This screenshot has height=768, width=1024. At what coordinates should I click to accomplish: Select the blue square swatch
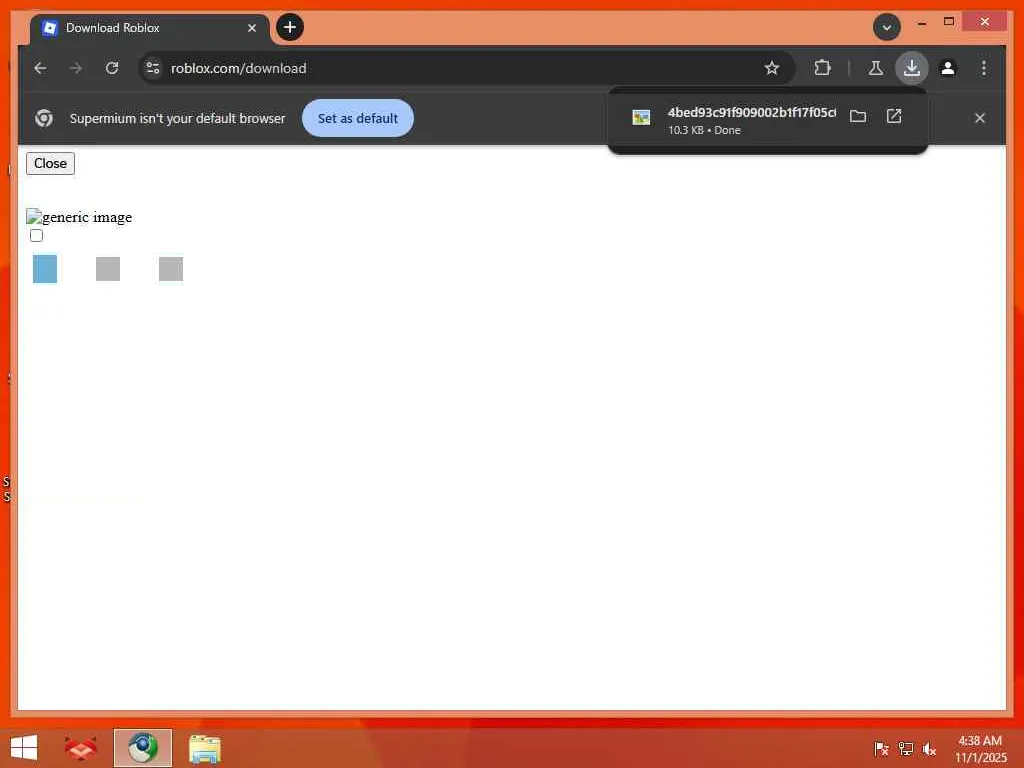[45, 269]
